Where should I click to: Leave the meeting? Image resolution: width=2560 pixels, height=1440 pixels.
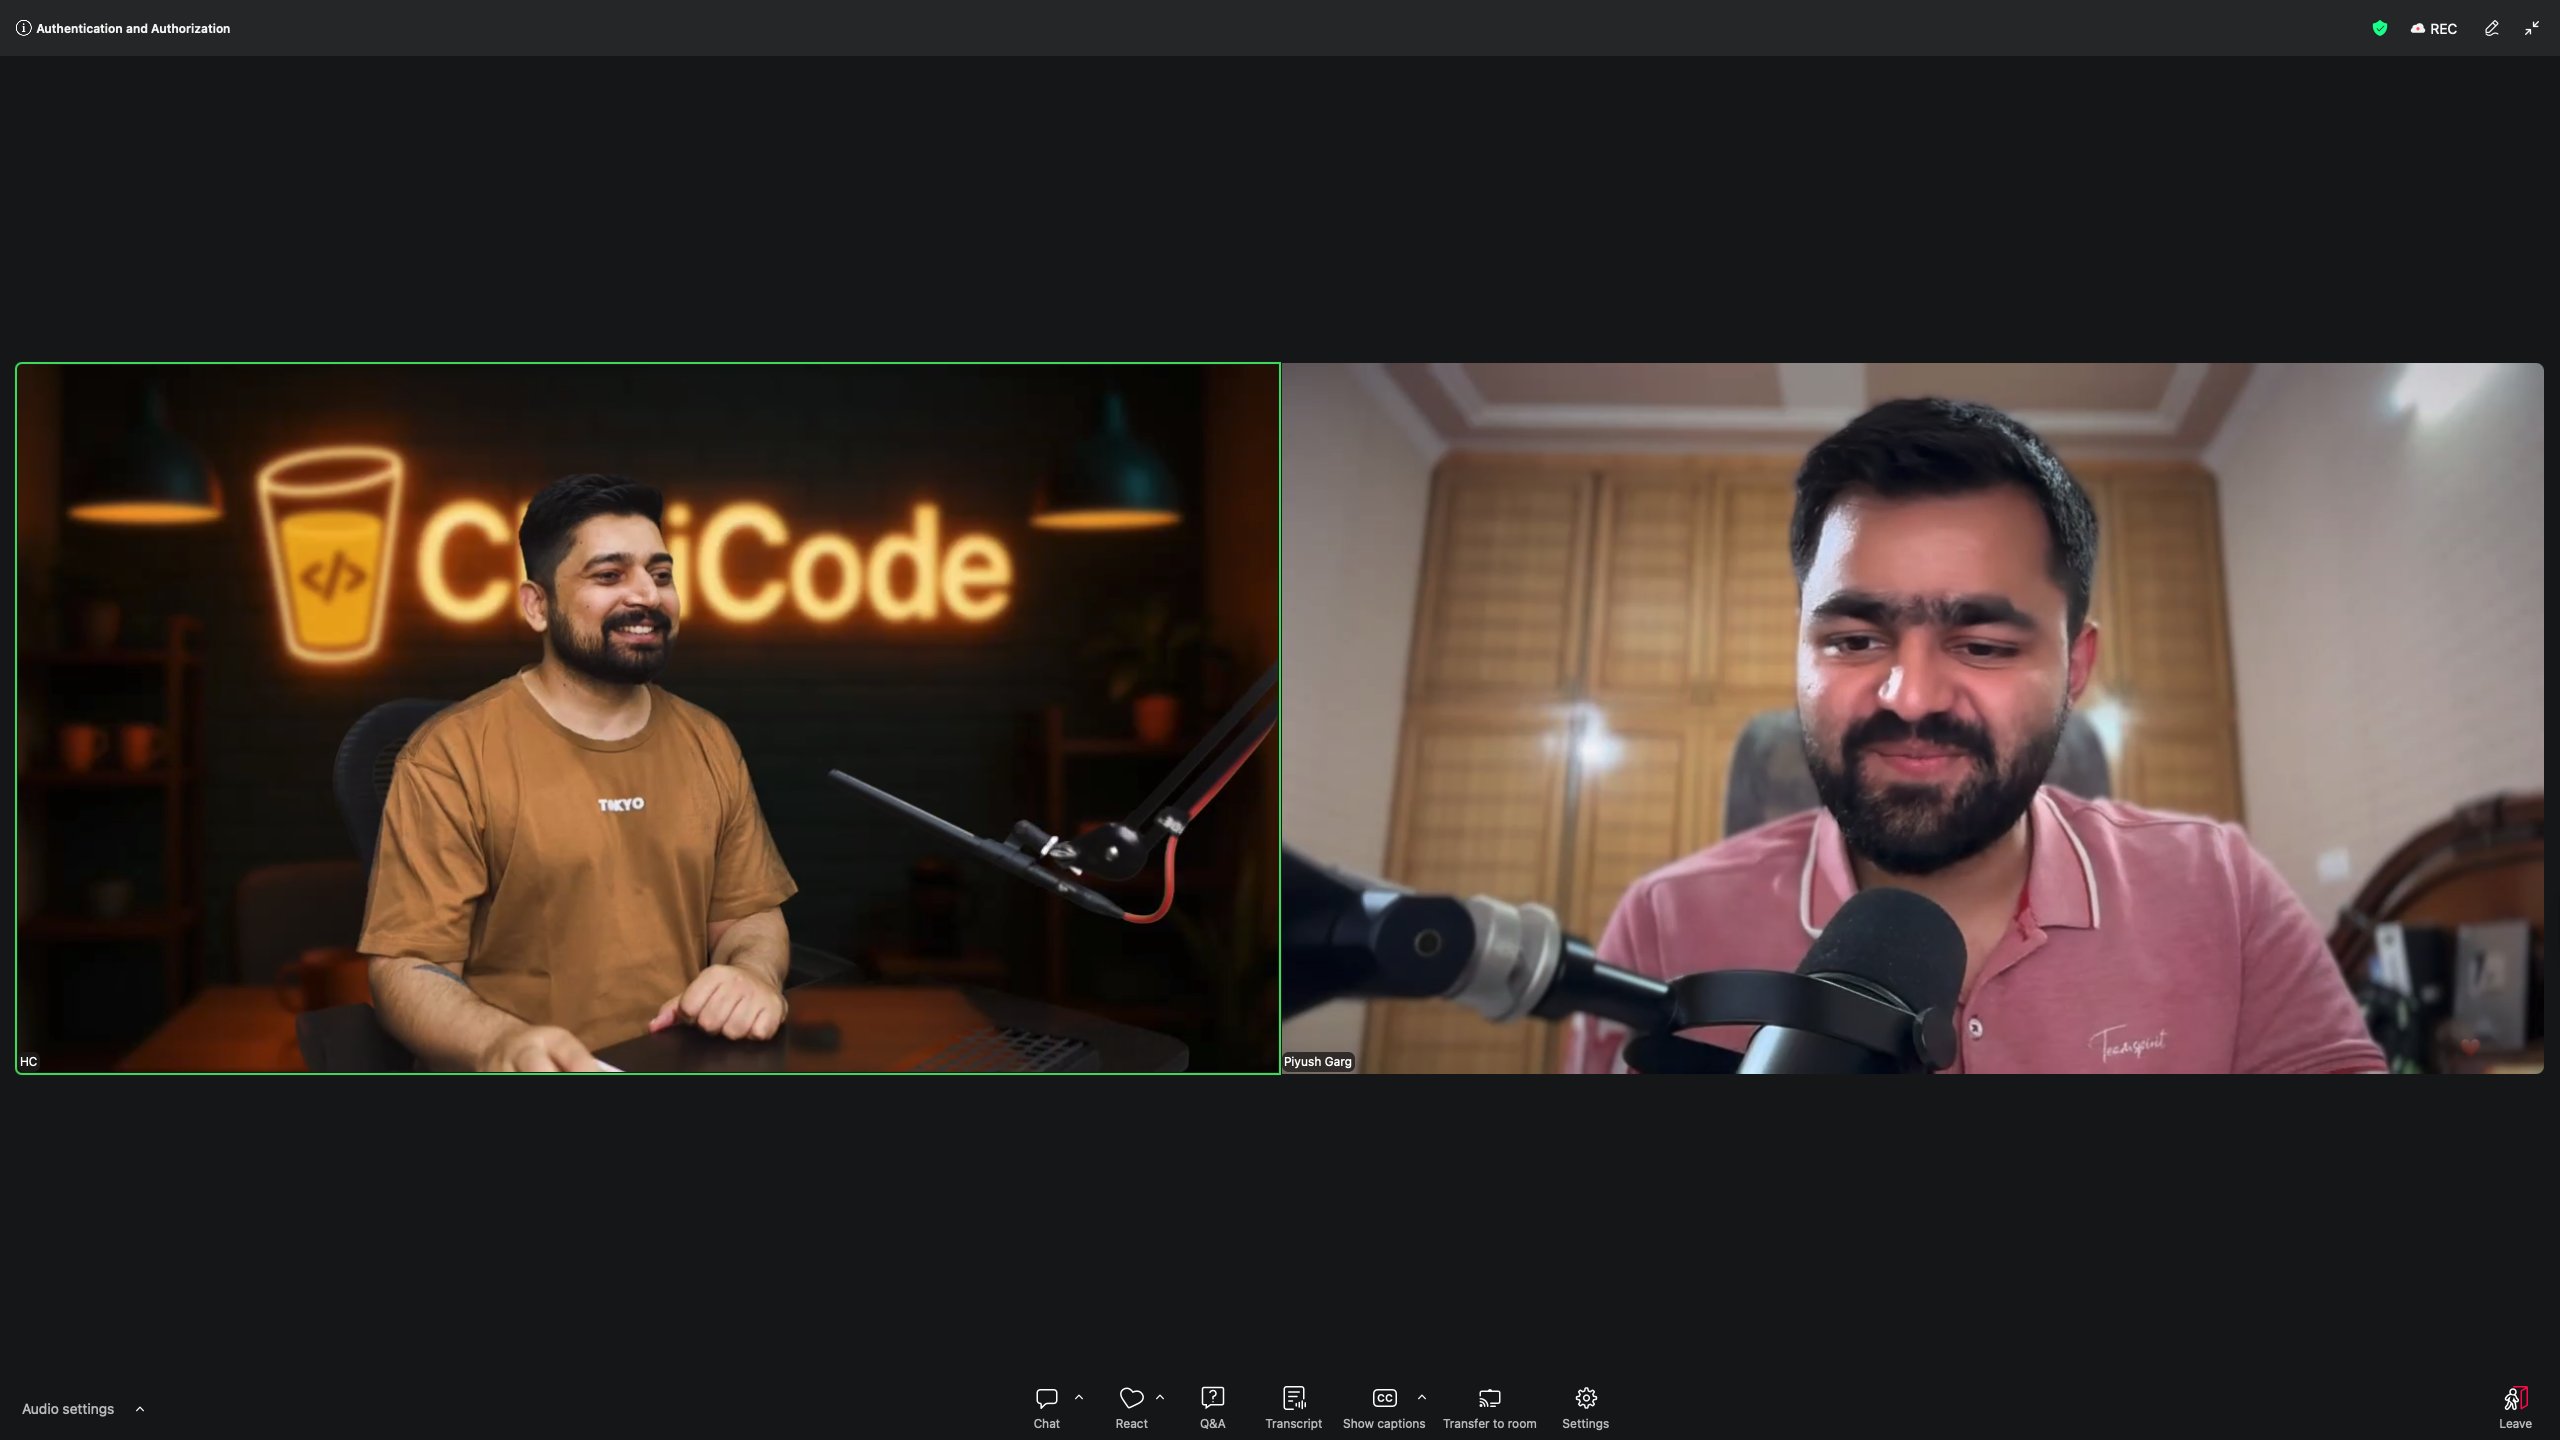[2515, 1407]
